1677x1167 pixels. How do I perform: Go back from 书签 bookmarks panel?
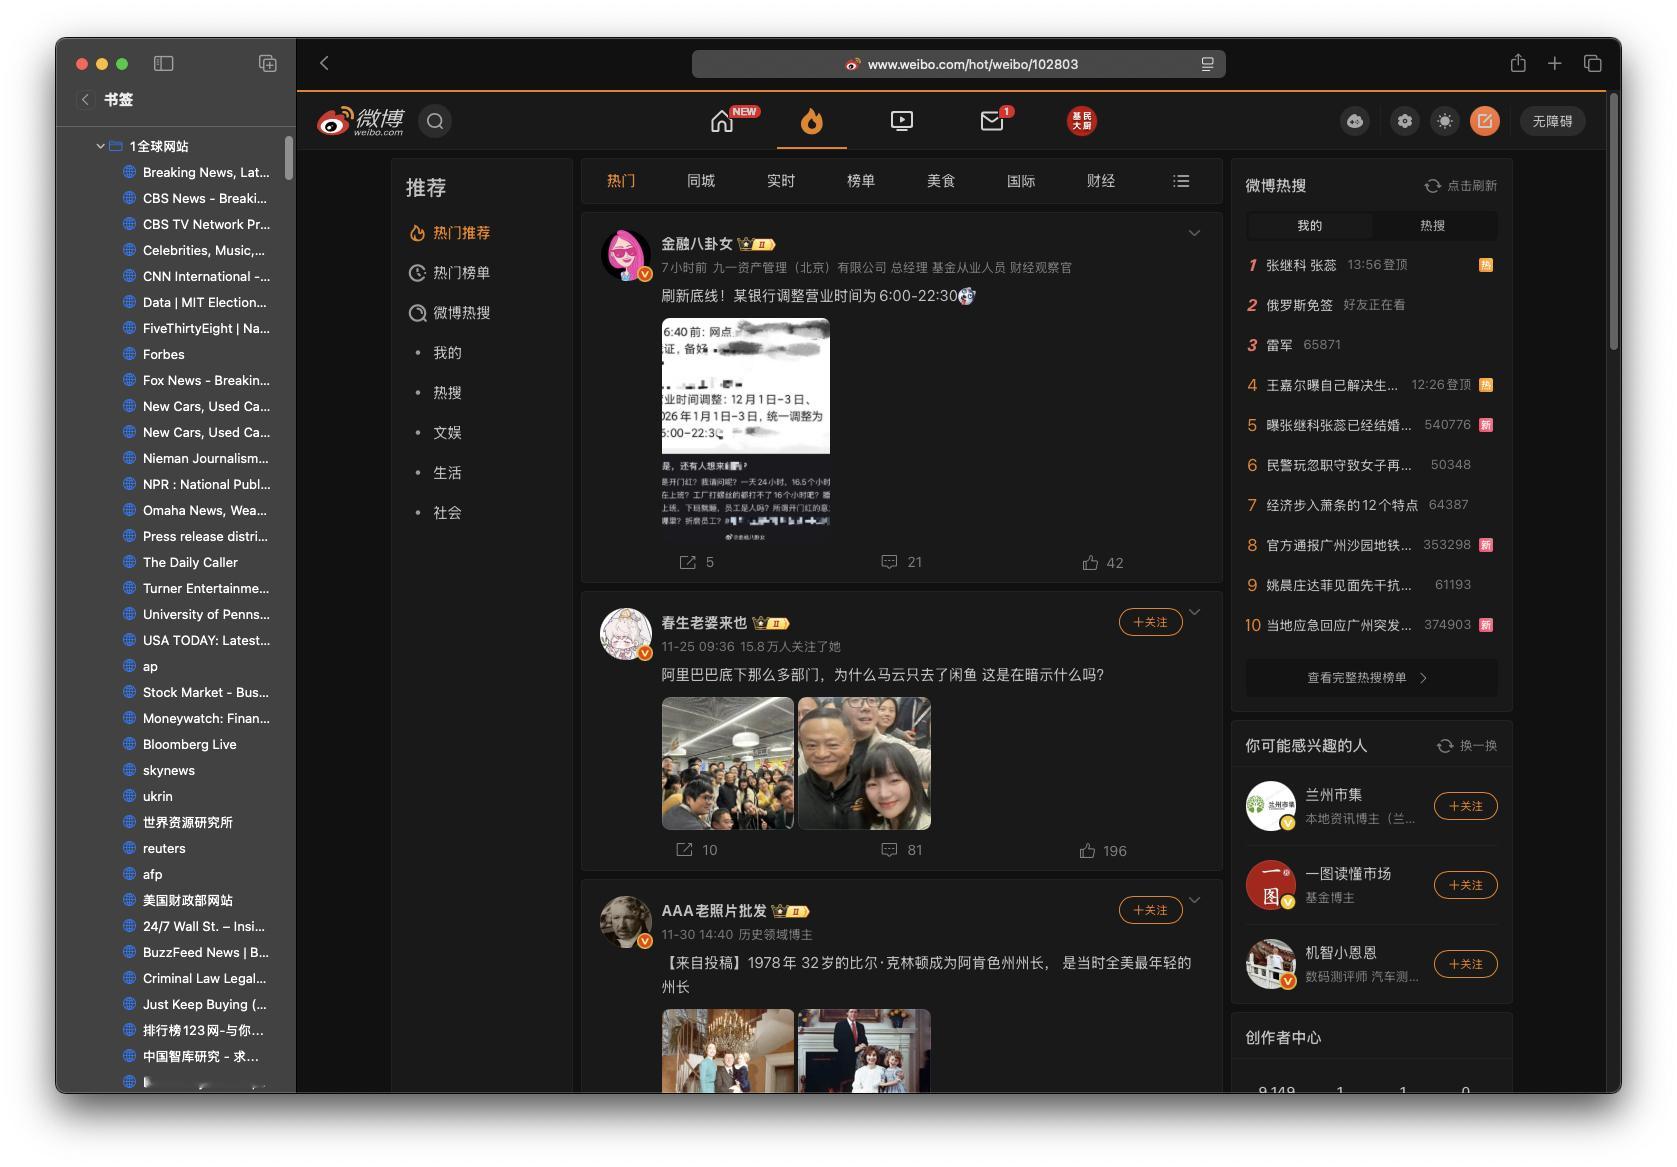tap(85, 99)
